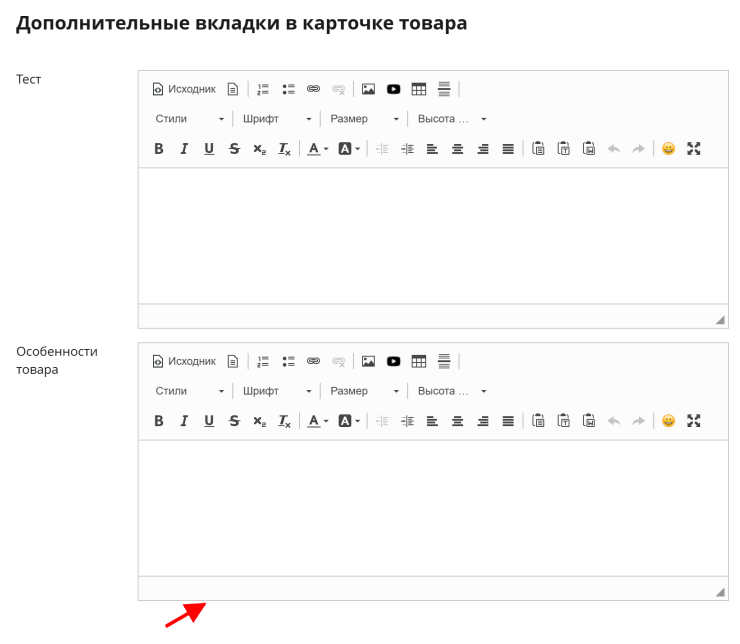Viewport: 740px width, 644px height.
Task: Open background color dropdown in Особенности товара editor
Action: [349, 421]
